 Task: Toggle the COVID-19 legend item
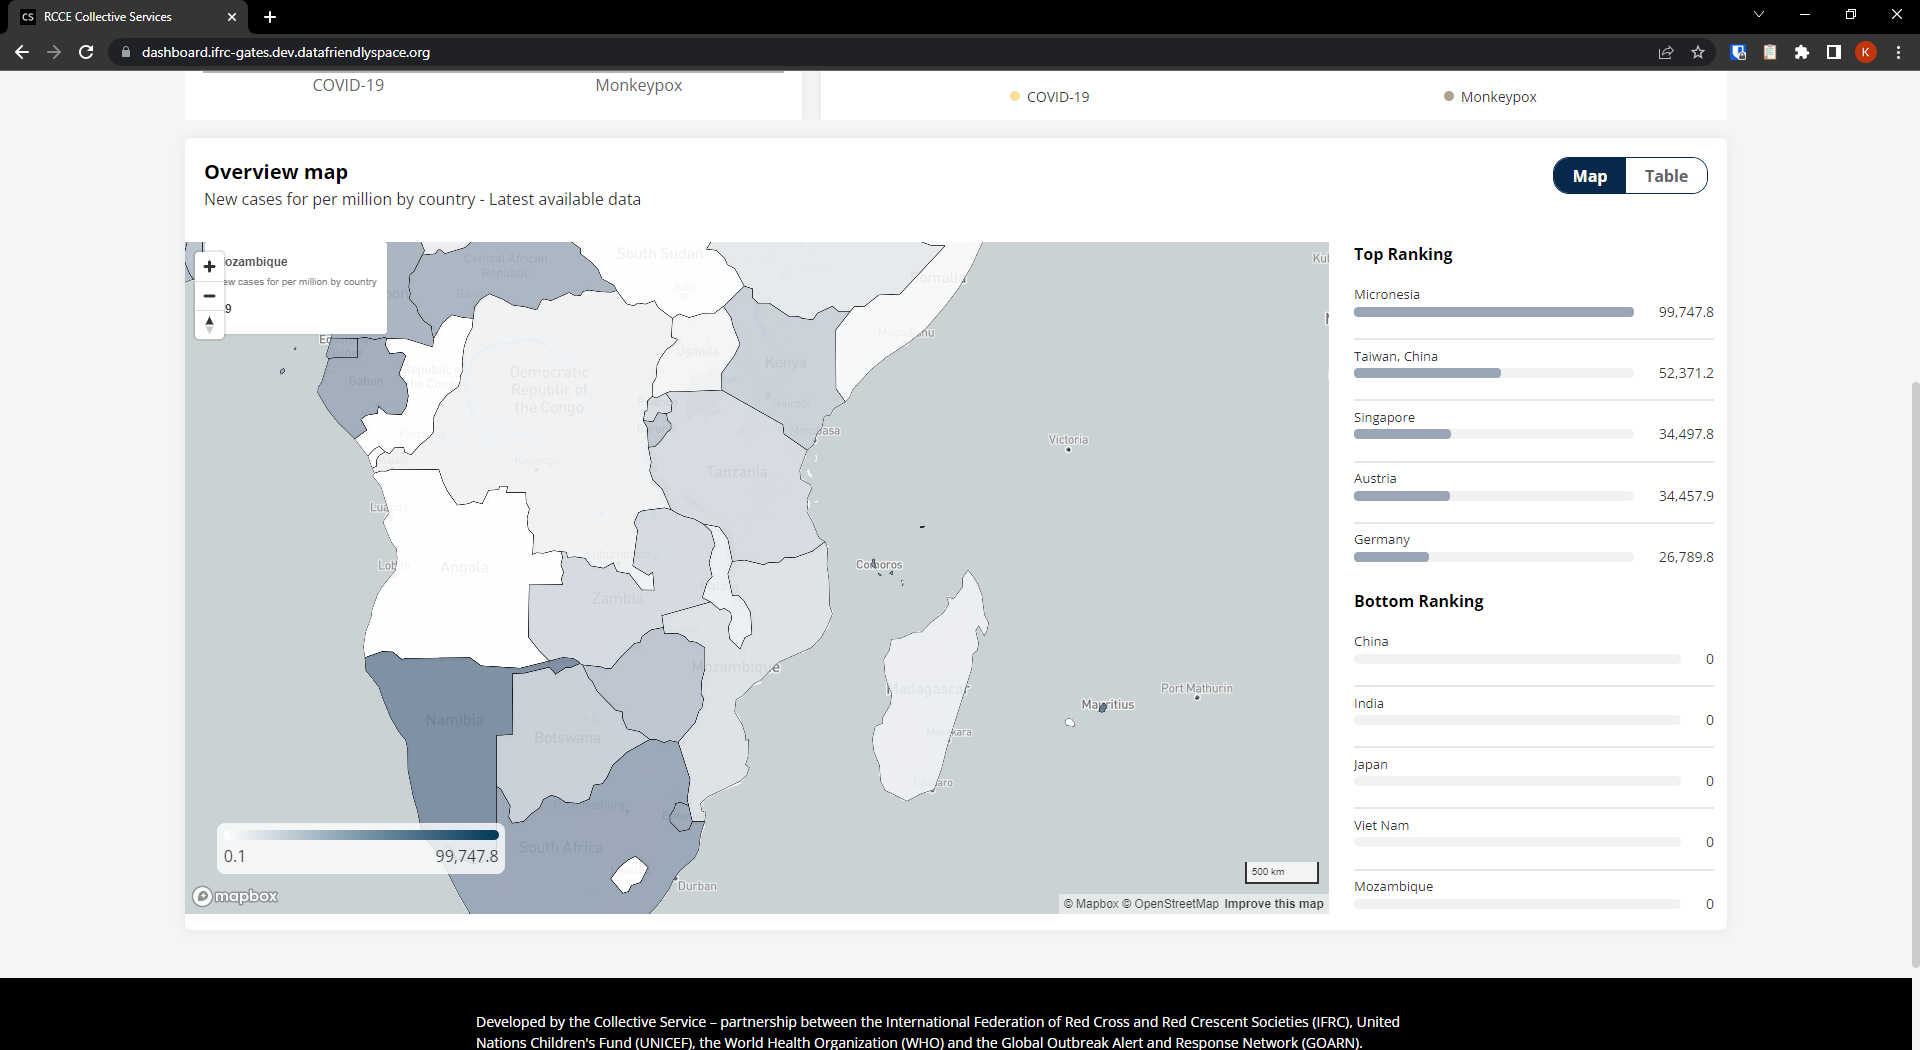pos(1049,96)
